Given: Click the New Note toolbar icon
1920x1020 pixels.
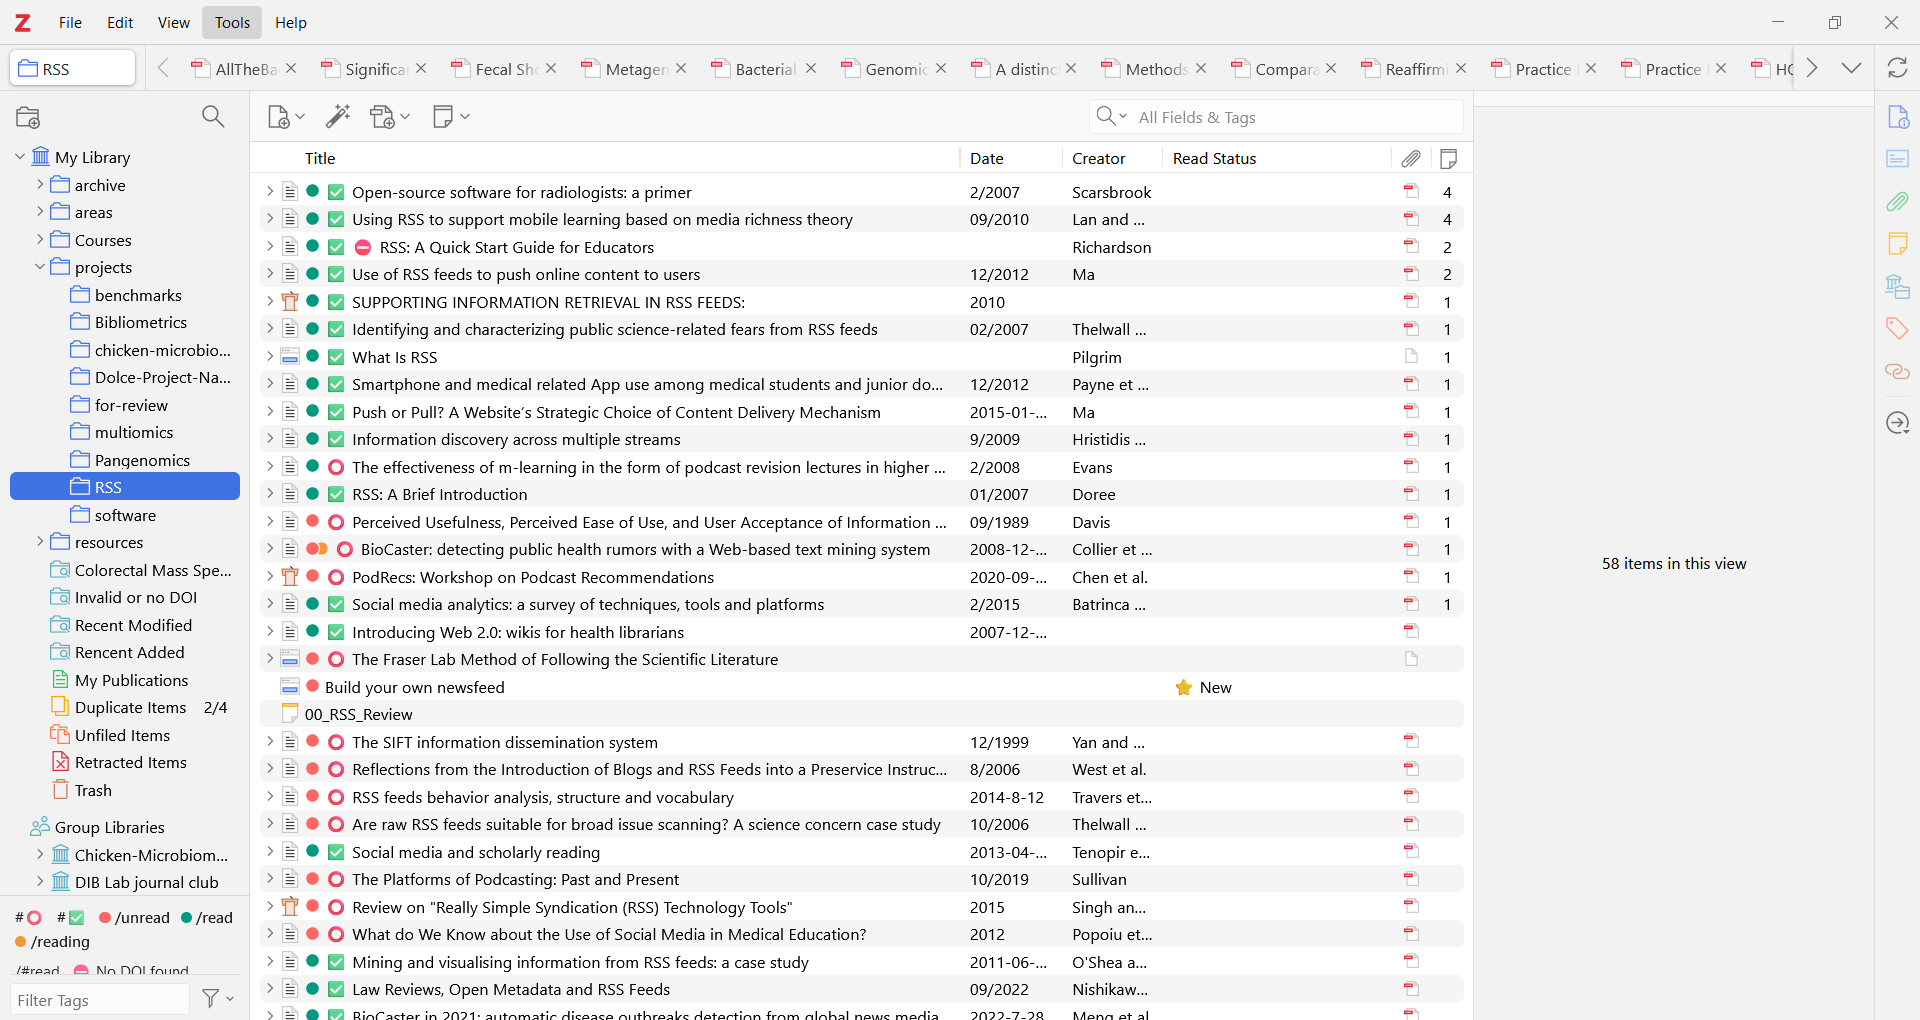Looking at the screenshot, I should (x=450, y=117).
